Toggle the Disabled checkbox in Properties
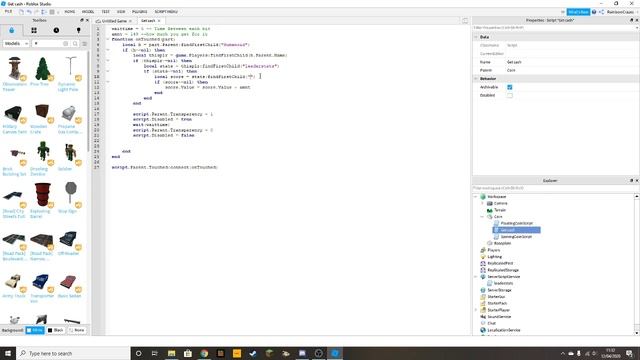Image resolution: width=640 pixels, height=360 pixels. pyautogui.click(x=509, y=96)
